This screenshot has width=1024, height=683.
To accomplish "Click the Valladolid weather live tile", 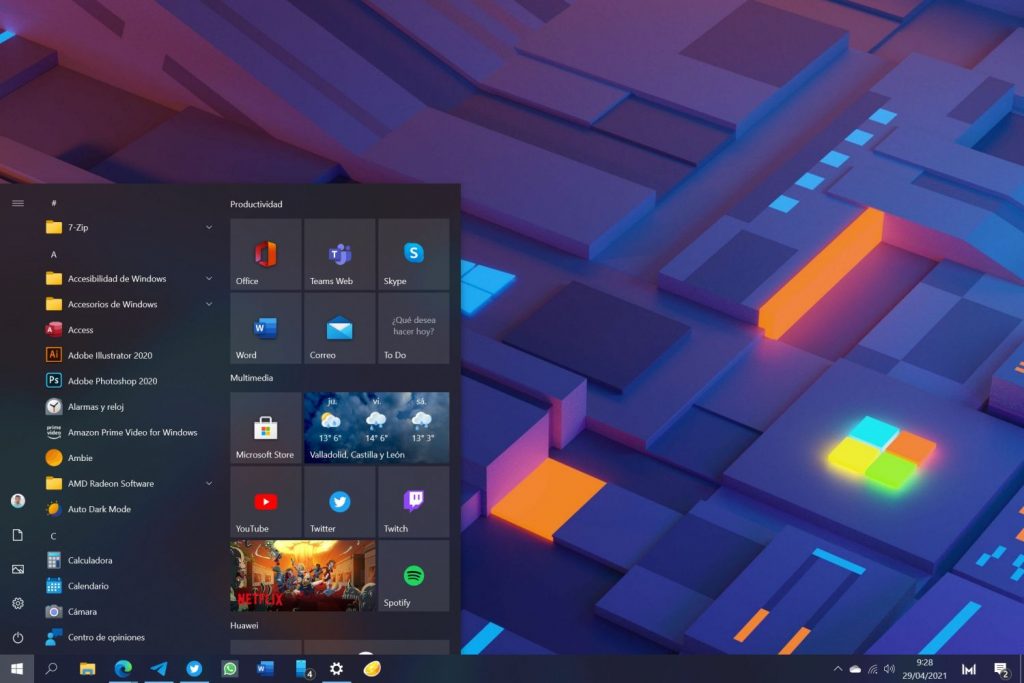I will (x=376, y=428).
